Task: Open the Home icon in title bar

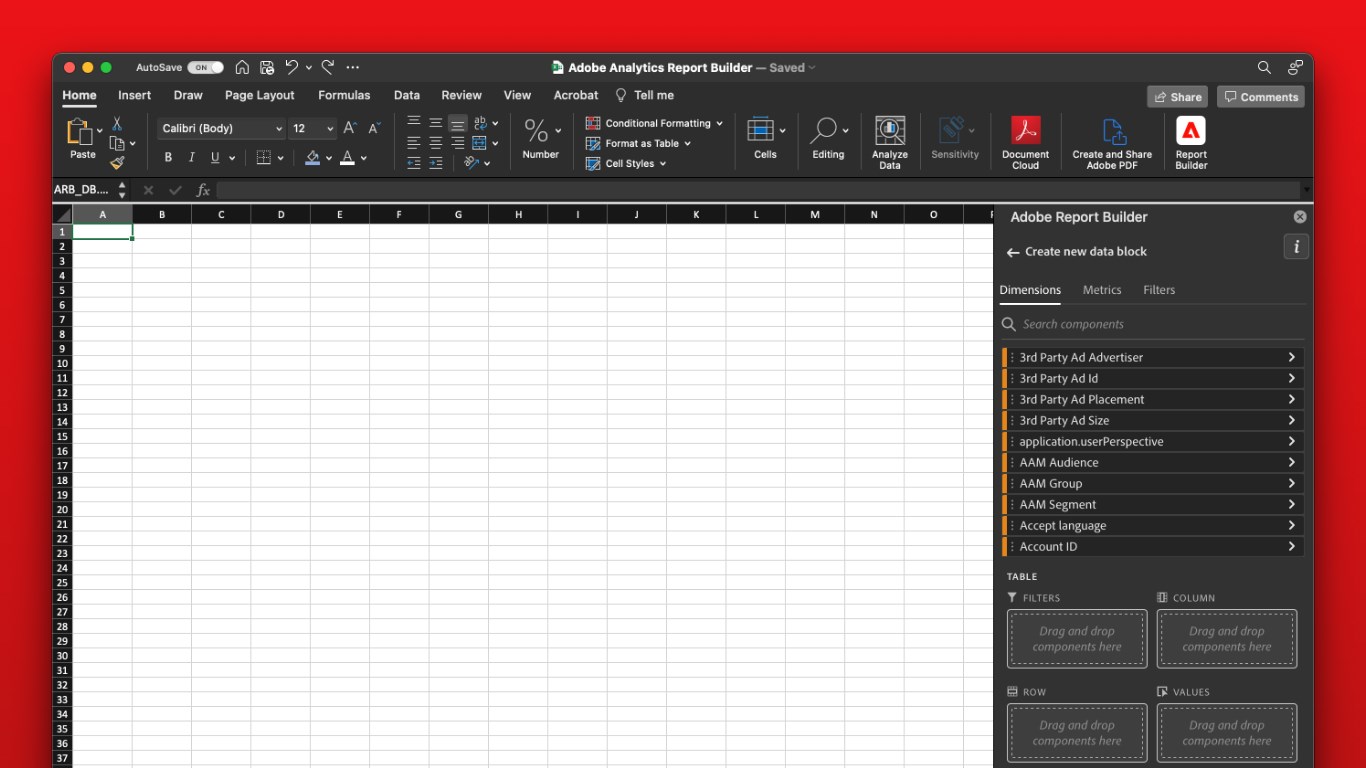Action: 242,67
